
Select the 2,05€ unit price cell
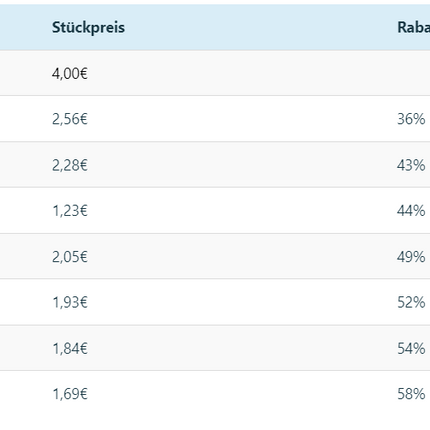(70, 257)
